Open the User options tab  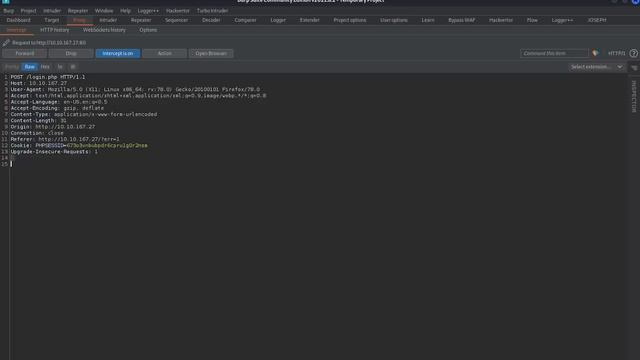393,20
